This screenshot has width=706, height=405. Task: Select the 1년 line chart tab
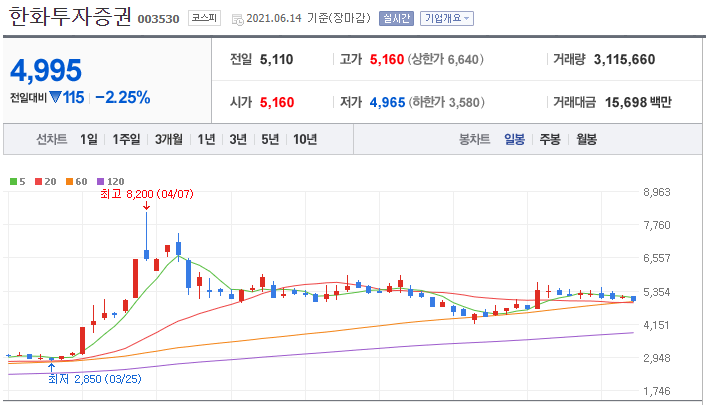tap(206, 140)
